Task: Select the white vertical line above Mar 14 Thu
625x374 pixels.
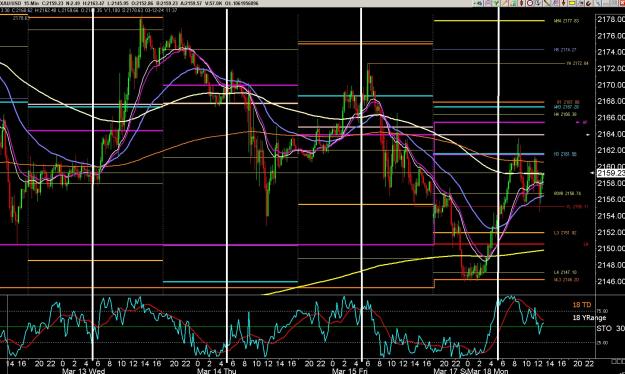Action: pyautogui.click(x=227, y=183)
